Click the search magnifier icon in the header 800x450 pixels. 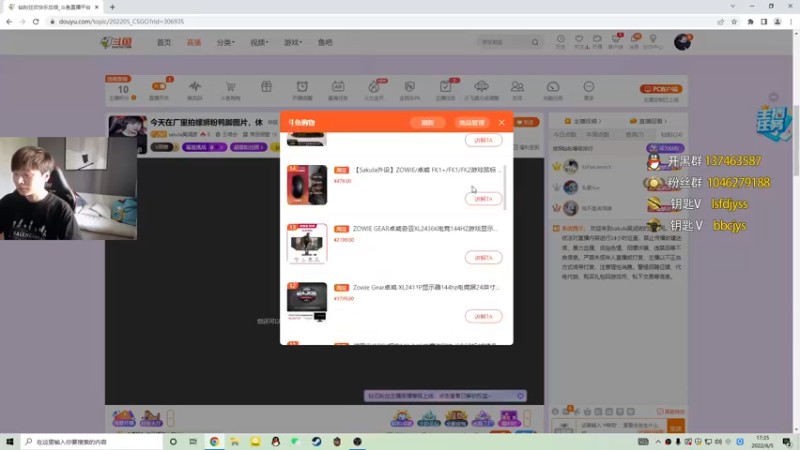(x=535, y=42)
